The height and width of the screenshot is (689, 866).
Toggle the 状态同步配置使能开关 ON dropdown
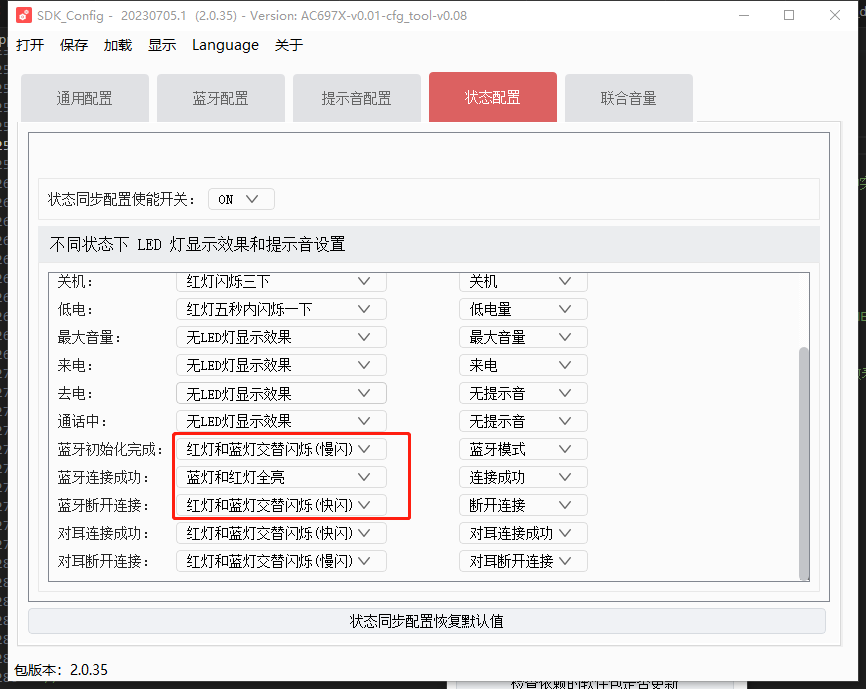pyautogui.click(x=241, y=199)
